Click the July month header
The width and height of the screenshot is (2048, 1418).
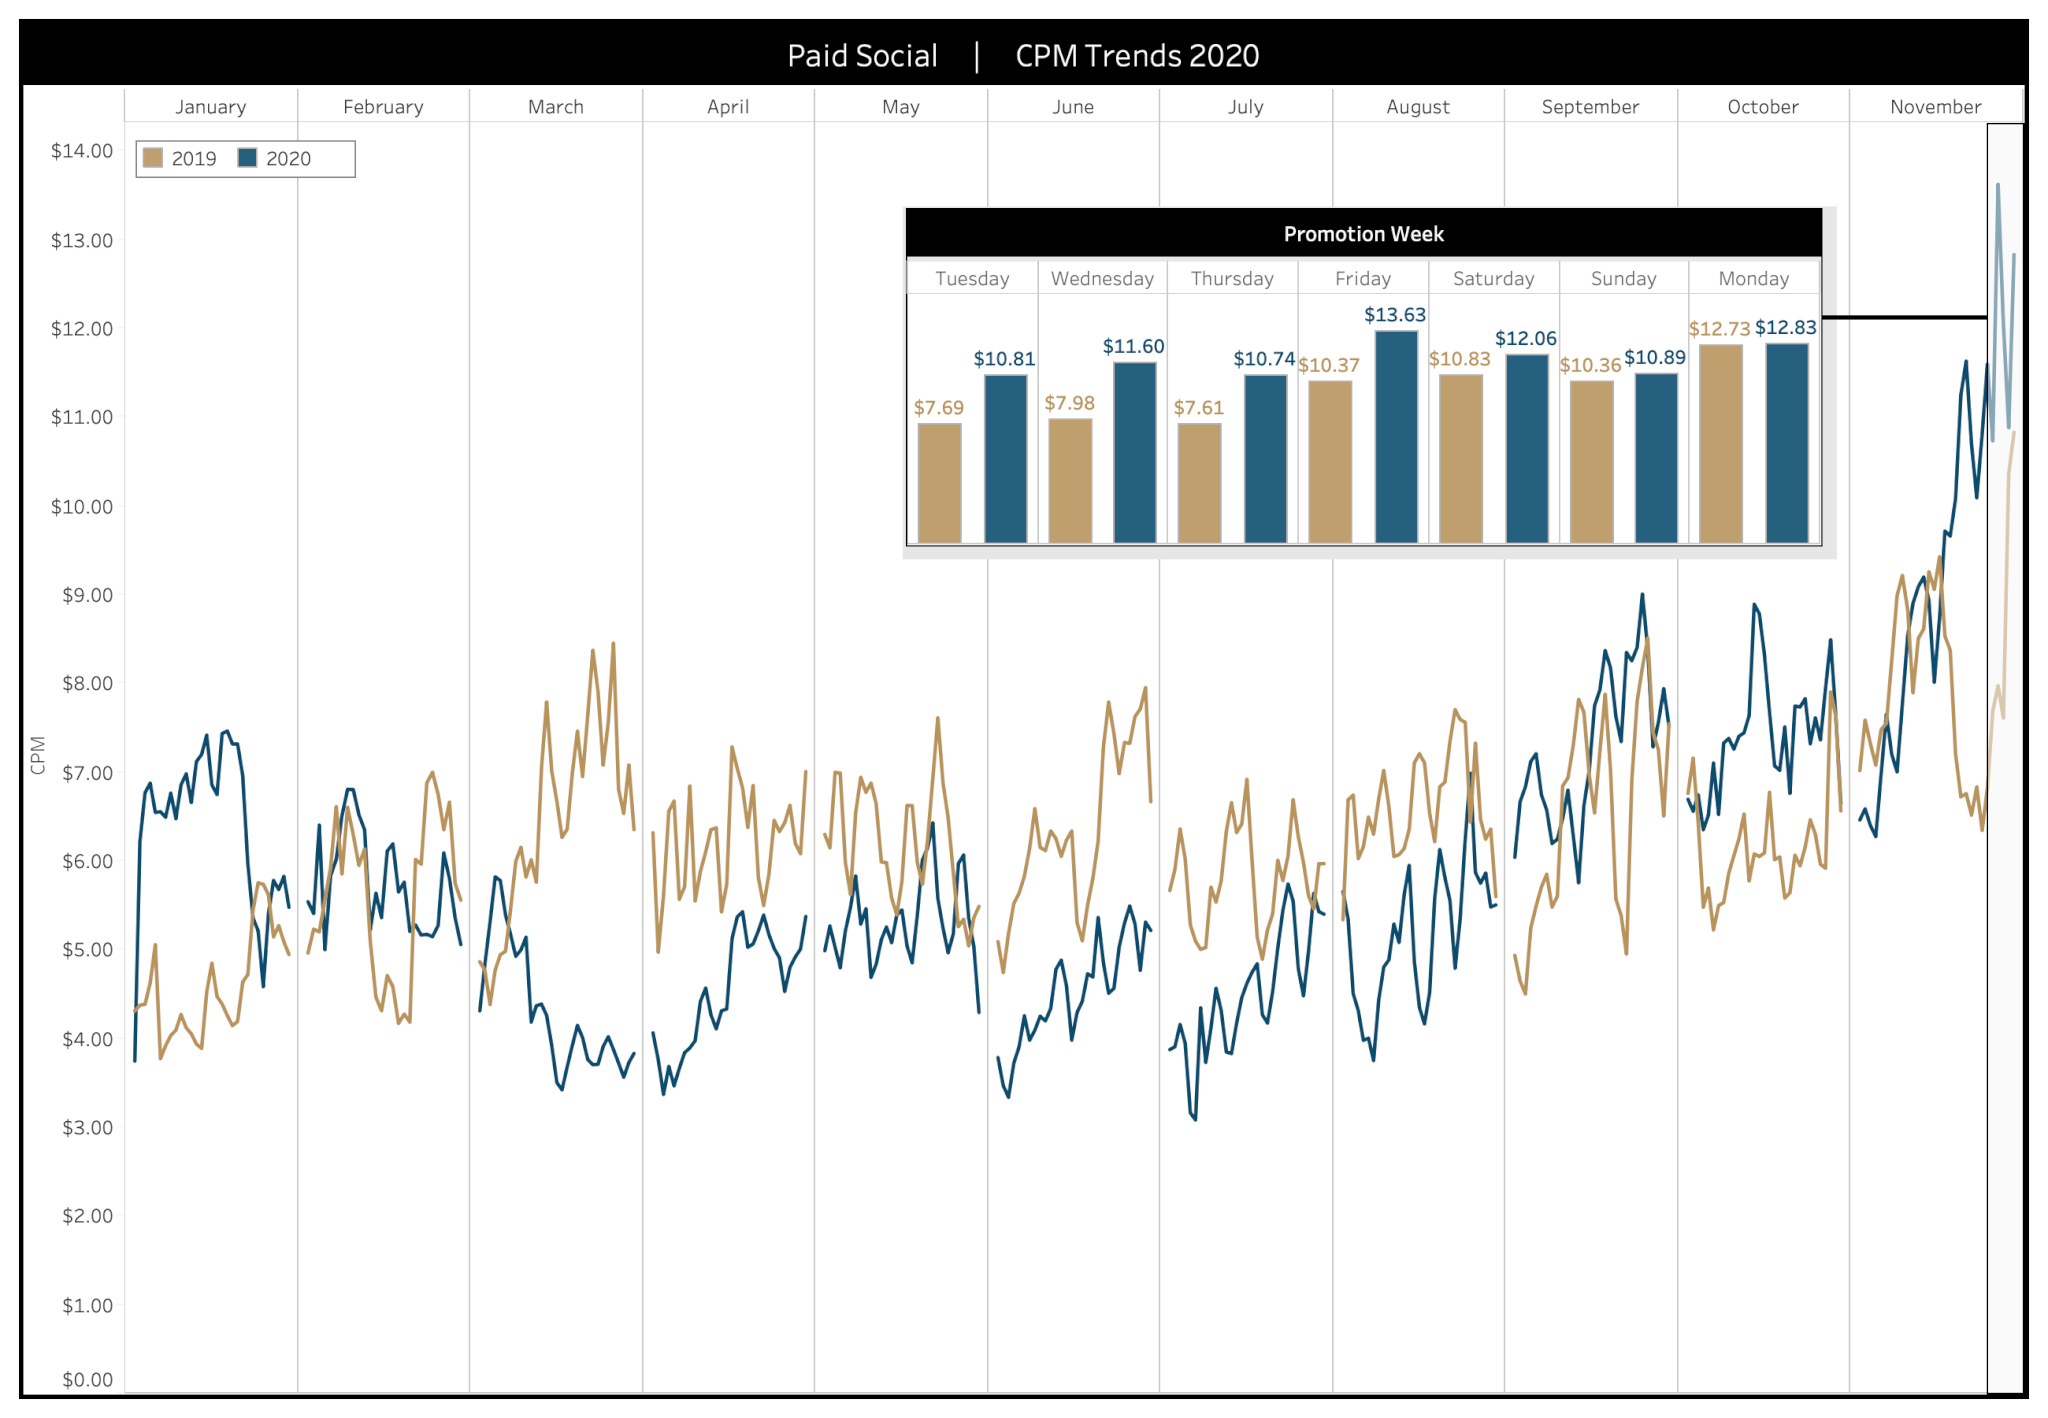1246,107
